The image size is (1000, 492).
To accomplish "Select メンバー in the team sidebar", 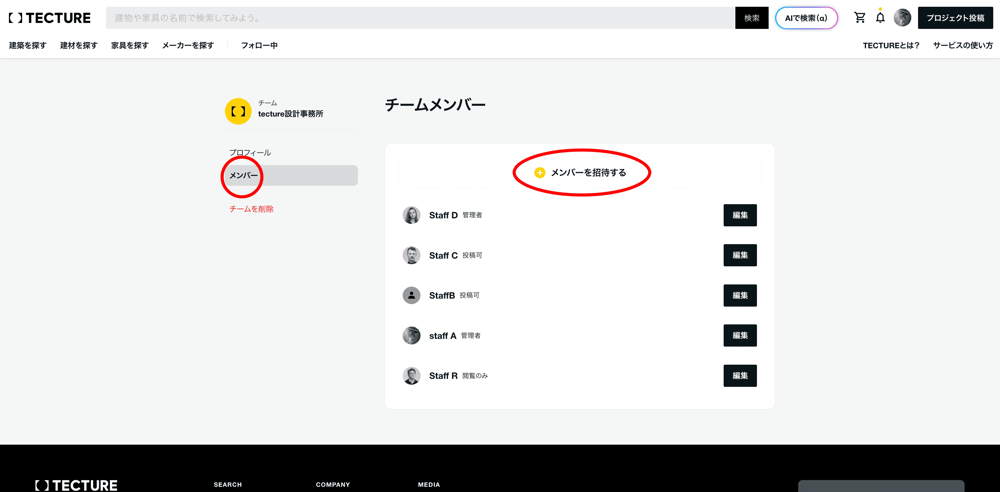I will pos(244,176).
